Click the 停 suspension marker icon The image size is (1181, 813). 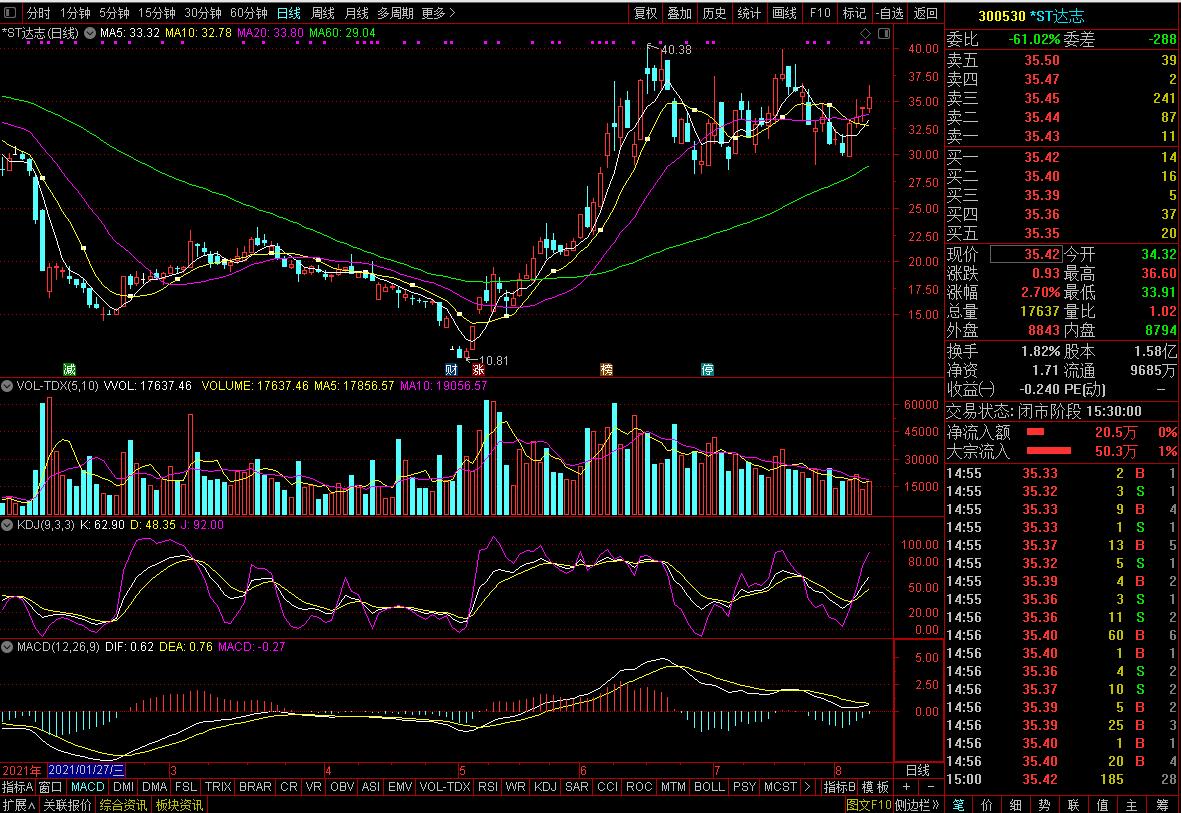[707, 369]
